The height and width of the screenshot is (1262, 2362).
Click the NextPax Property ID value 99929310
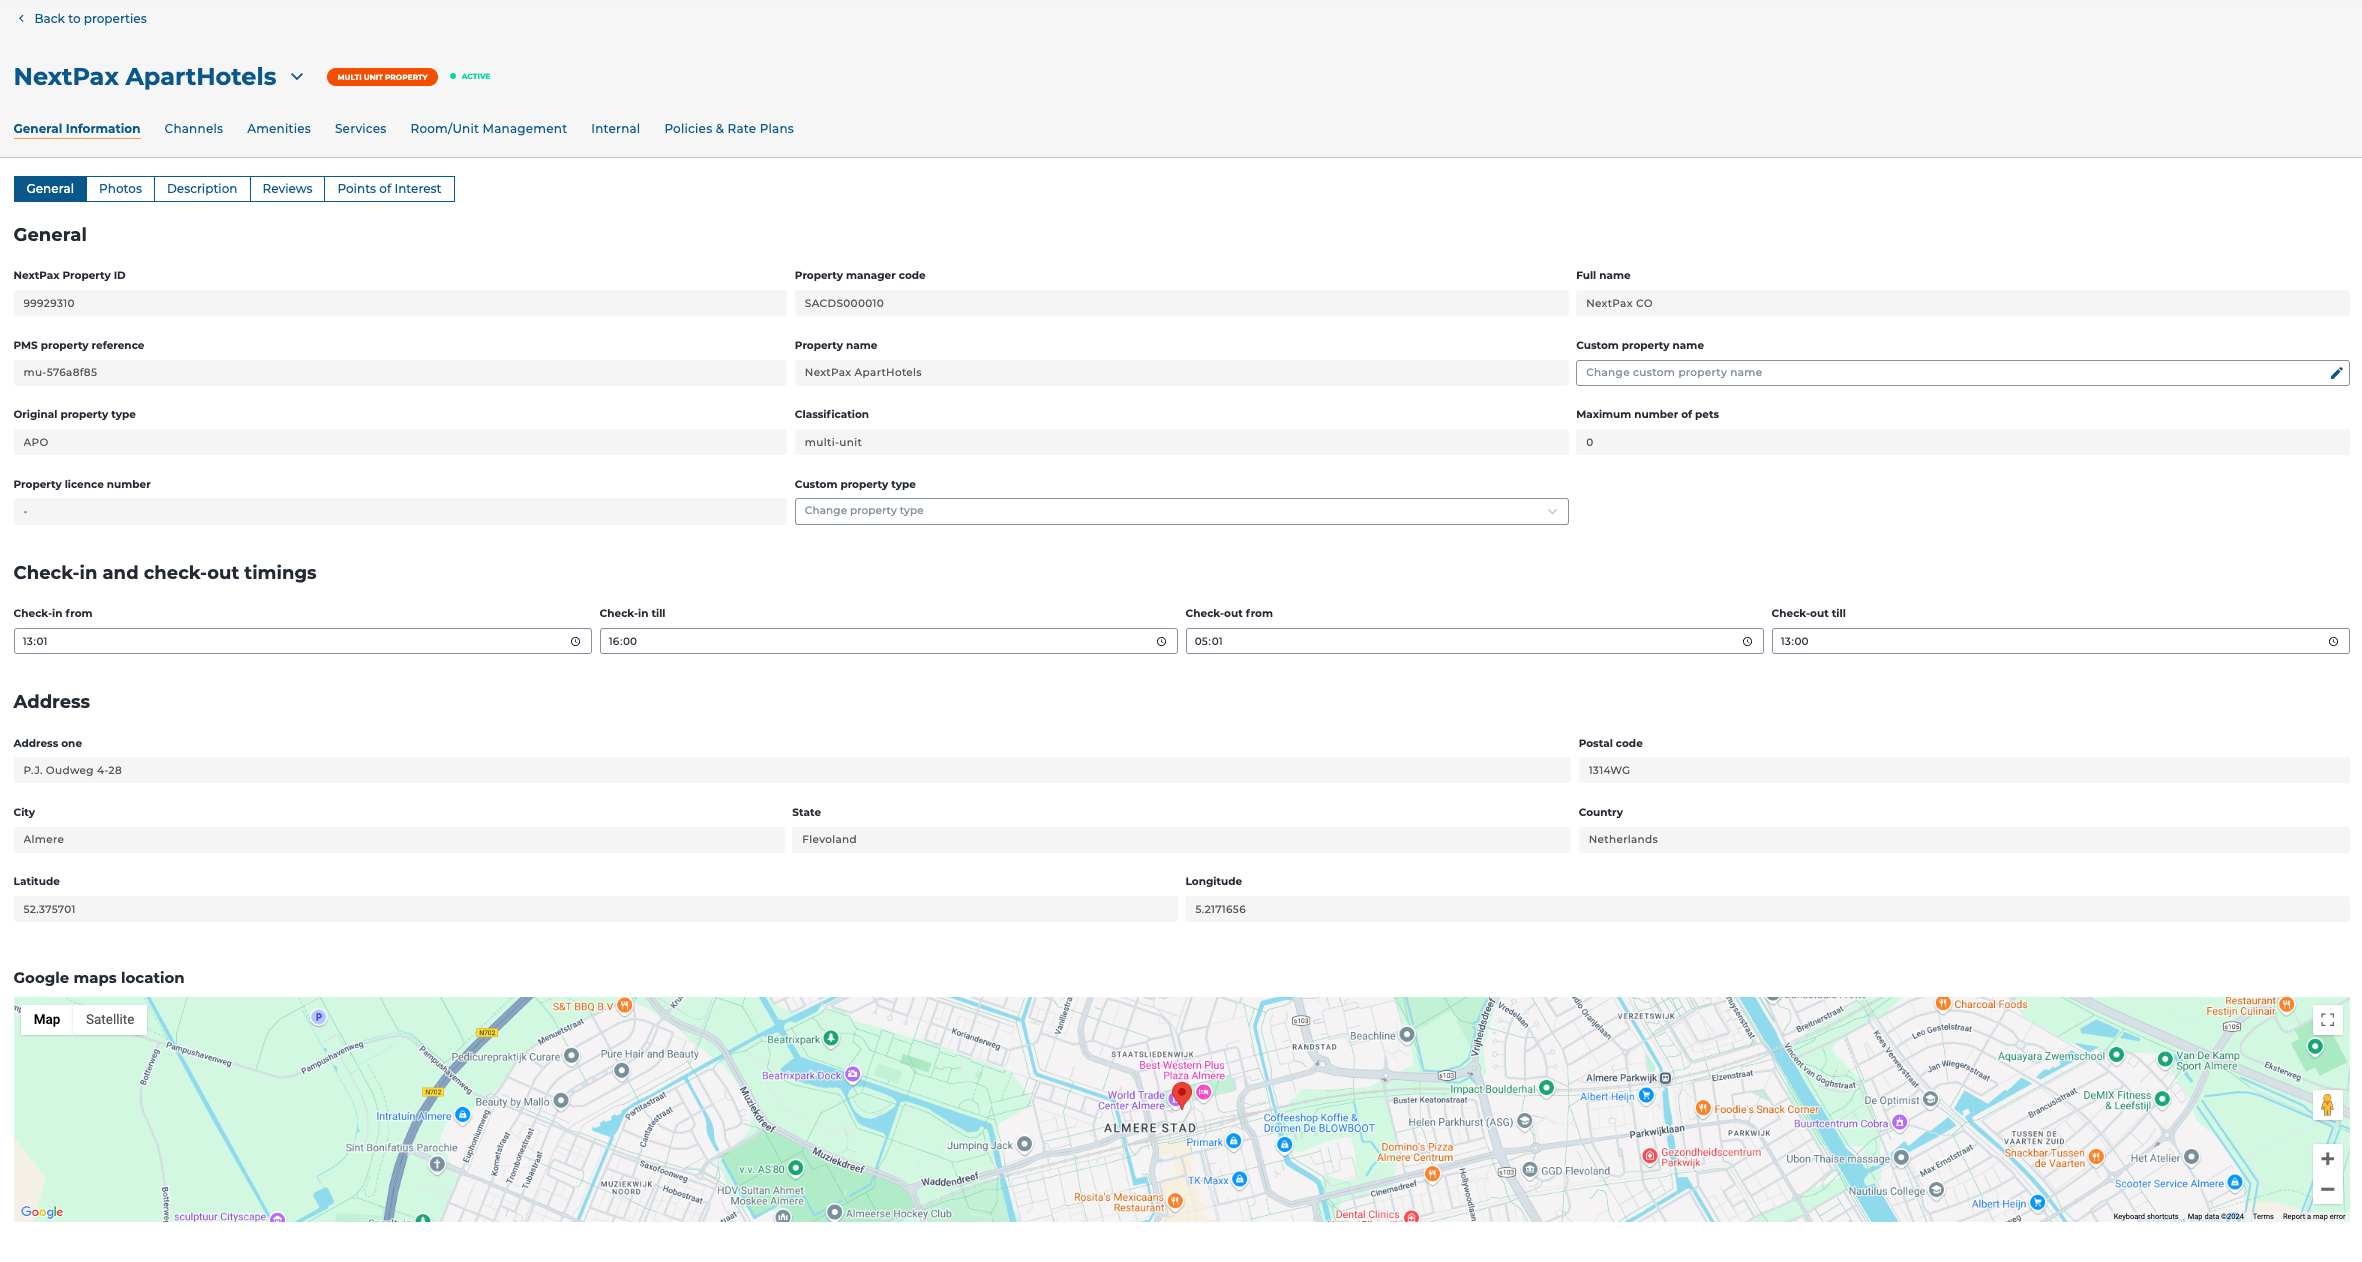[x=49, y=303]
